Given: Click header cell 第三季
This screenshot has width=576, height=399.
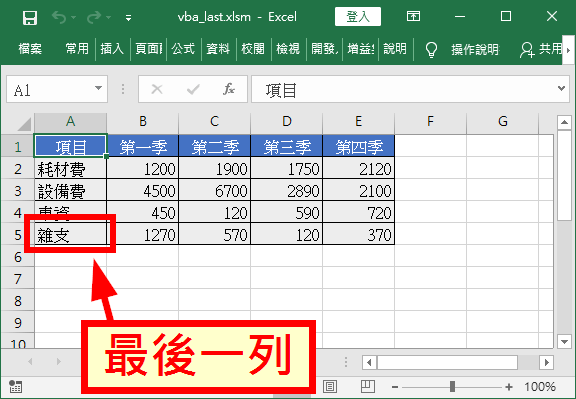Looking at the screenshot, I should pyautogui.click(x=287, y=146).
